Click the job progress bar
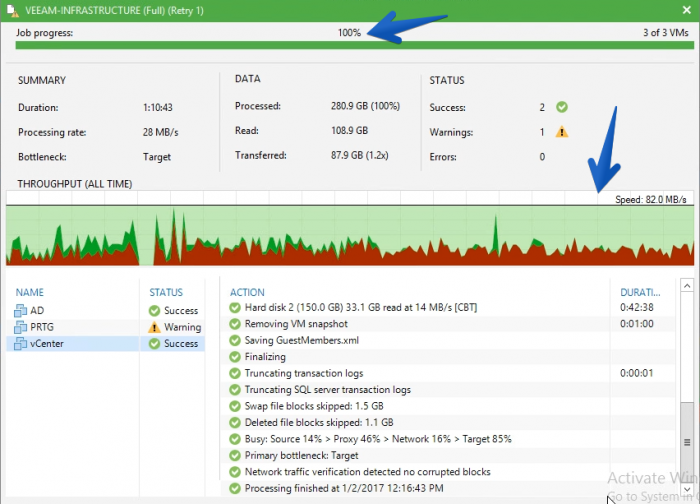The image size is (700, 504). 354,45
